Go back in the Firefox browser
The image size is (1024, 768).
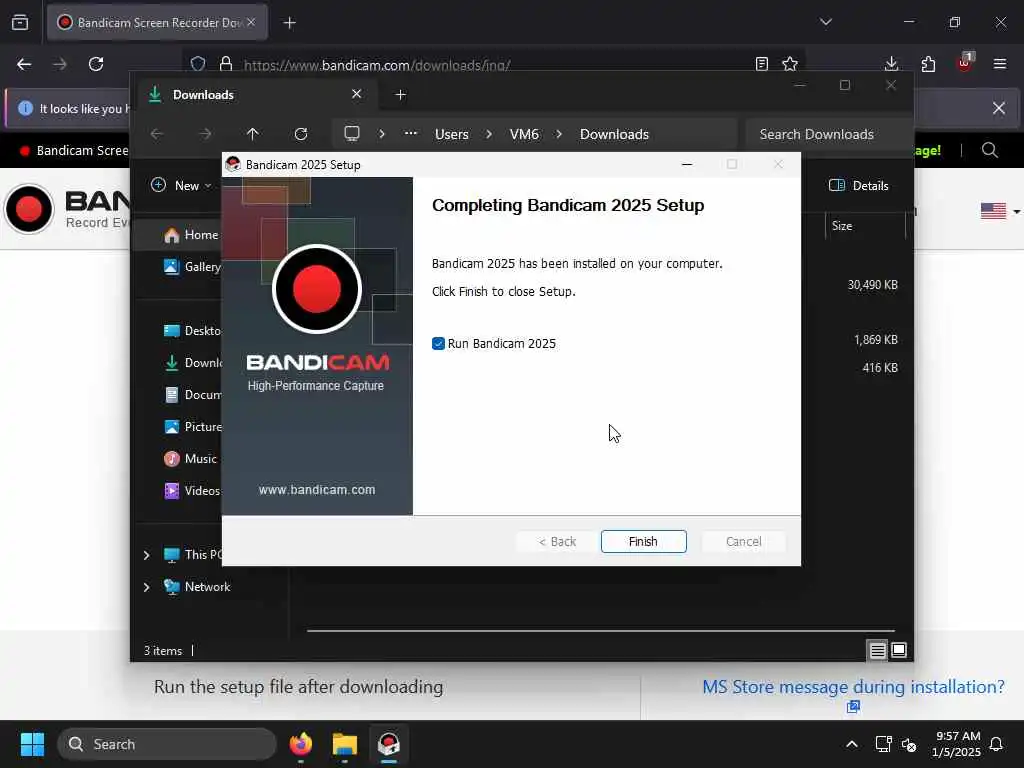click(24, 64)
